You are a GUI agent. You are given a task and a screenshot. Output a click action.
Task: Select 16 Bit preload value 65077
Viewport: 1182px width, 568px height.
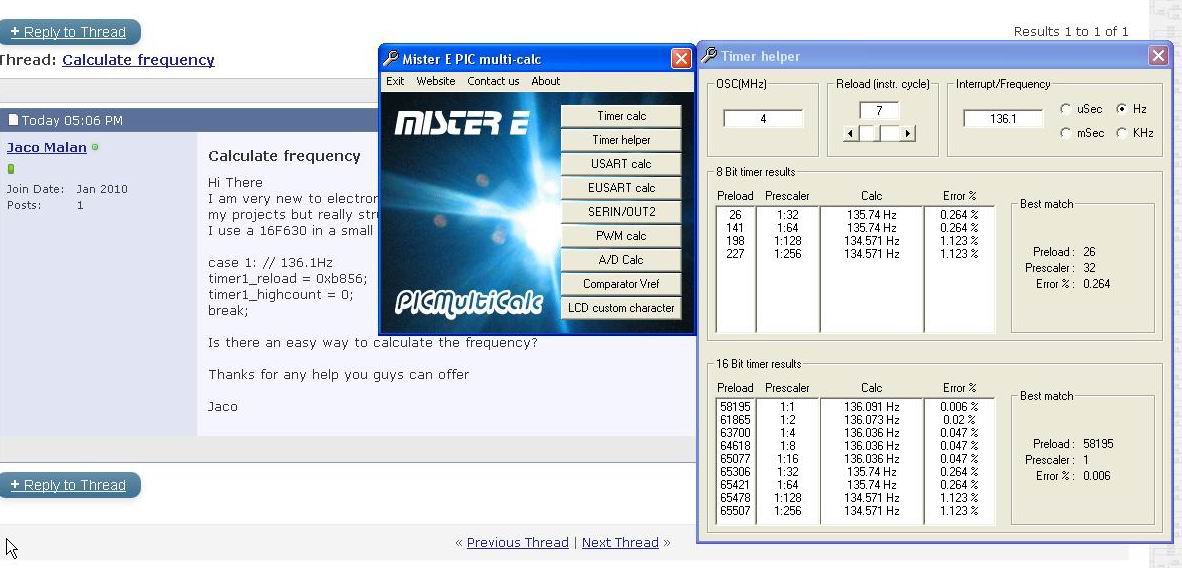(735, 459)
